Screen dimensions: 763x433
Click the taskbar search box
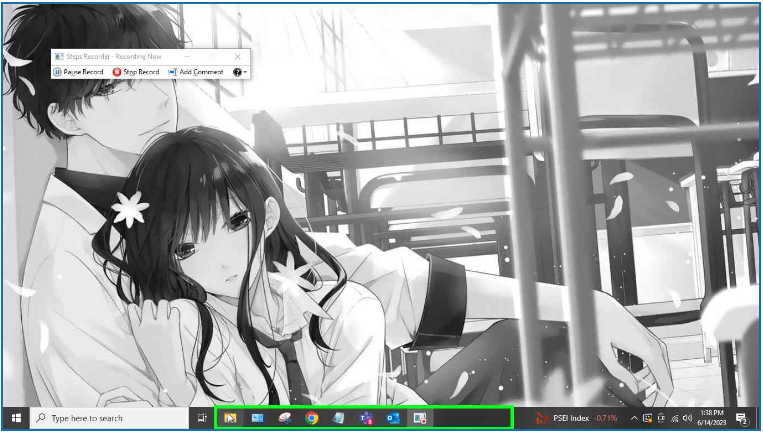pyautogui.click(x=109, y=418)
